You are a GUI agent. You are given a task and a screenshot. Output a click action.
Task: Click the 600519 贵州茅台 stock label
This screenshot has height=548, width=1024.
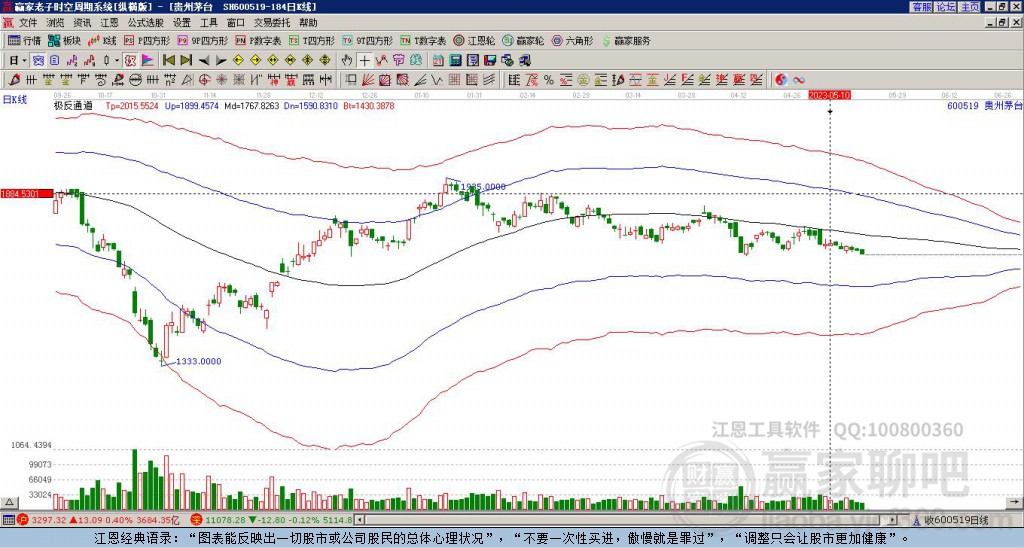tap(984, 105)
